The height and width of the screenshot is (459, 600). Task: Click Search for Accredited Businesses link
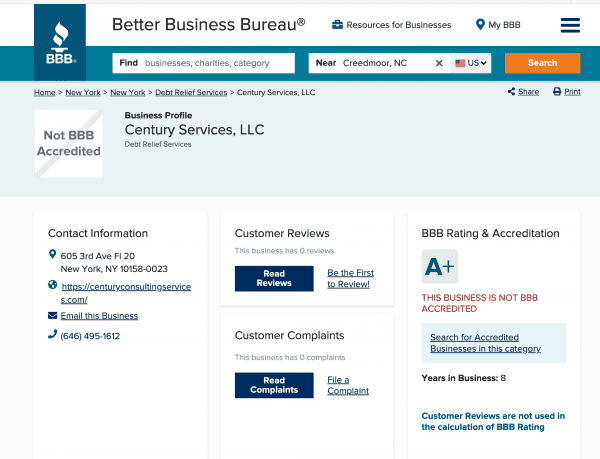point(485,343)
